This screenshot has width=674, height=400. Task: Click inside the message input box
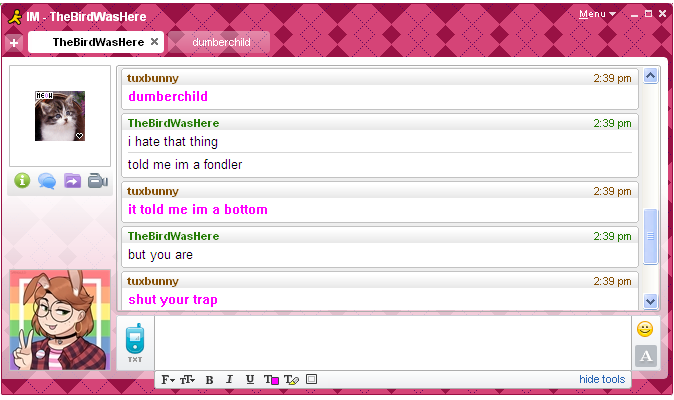[390, 342]
